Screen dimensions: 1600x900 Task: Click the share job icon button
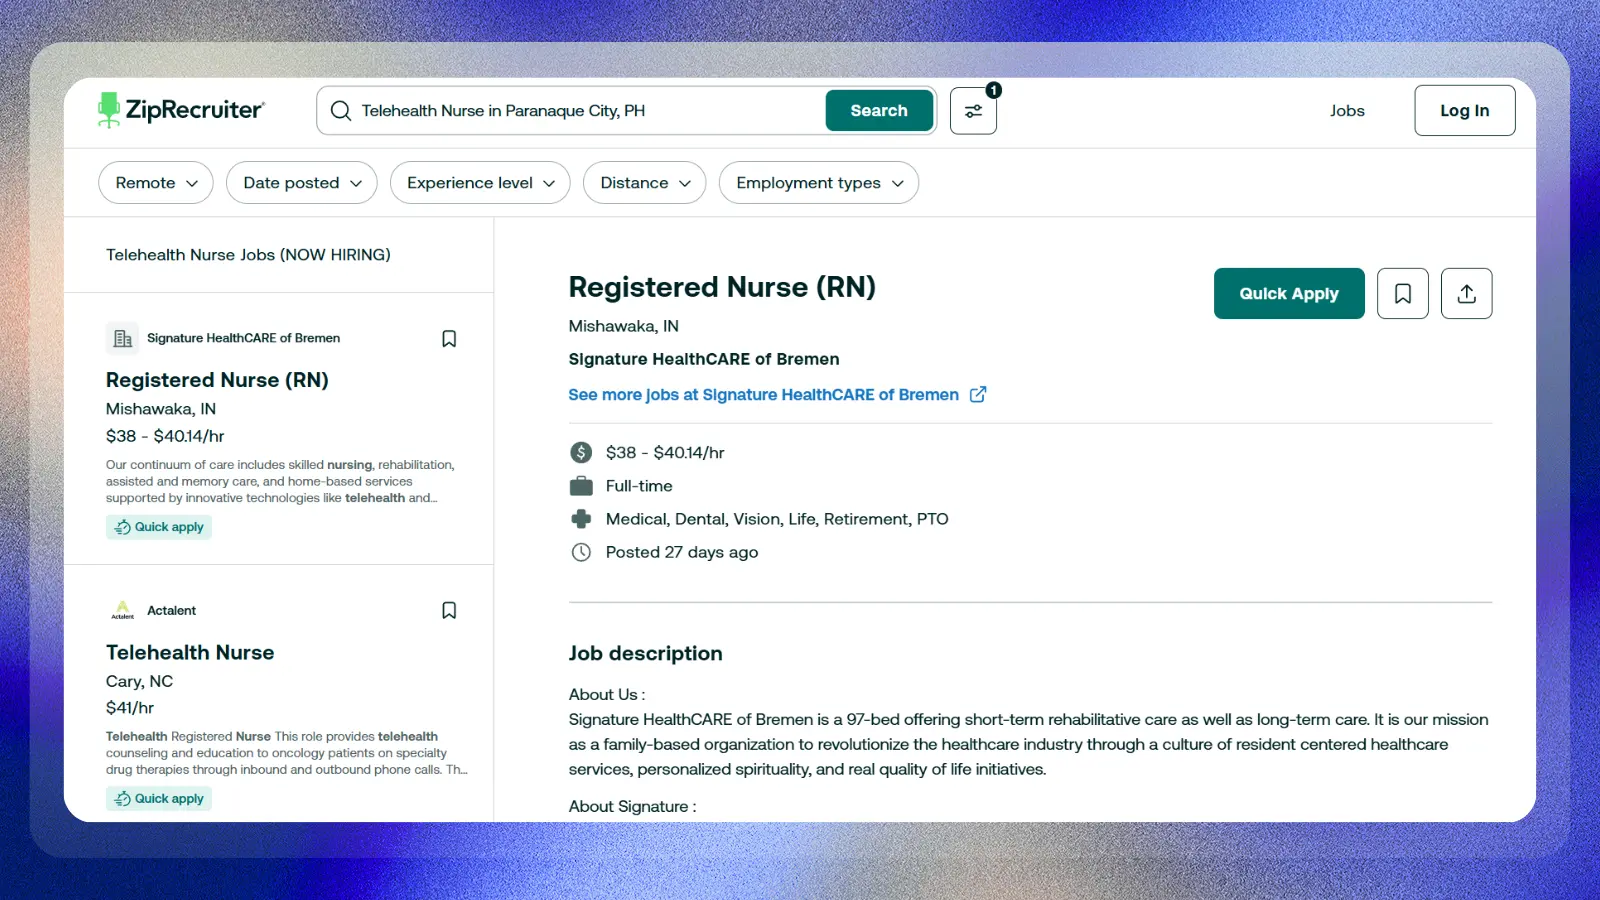pos(1467,293)
